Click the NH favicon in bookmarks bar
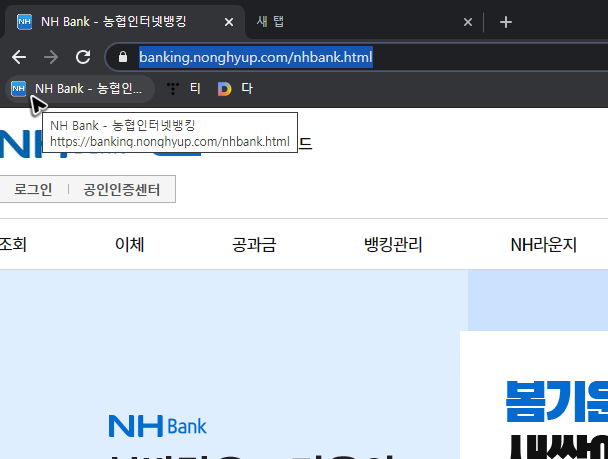Viewport: 608px width, 459px height. tap(18, 89)
